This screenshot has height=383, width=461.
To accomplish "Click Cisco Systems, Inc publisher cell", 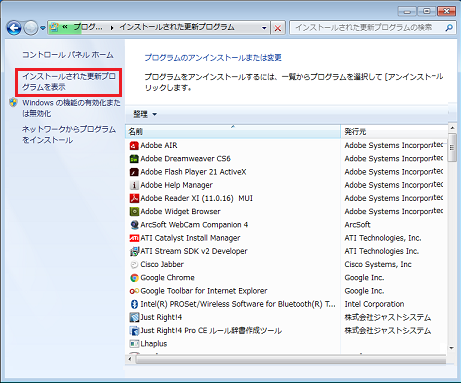I will pyautogui.click(x=378, y=265).
